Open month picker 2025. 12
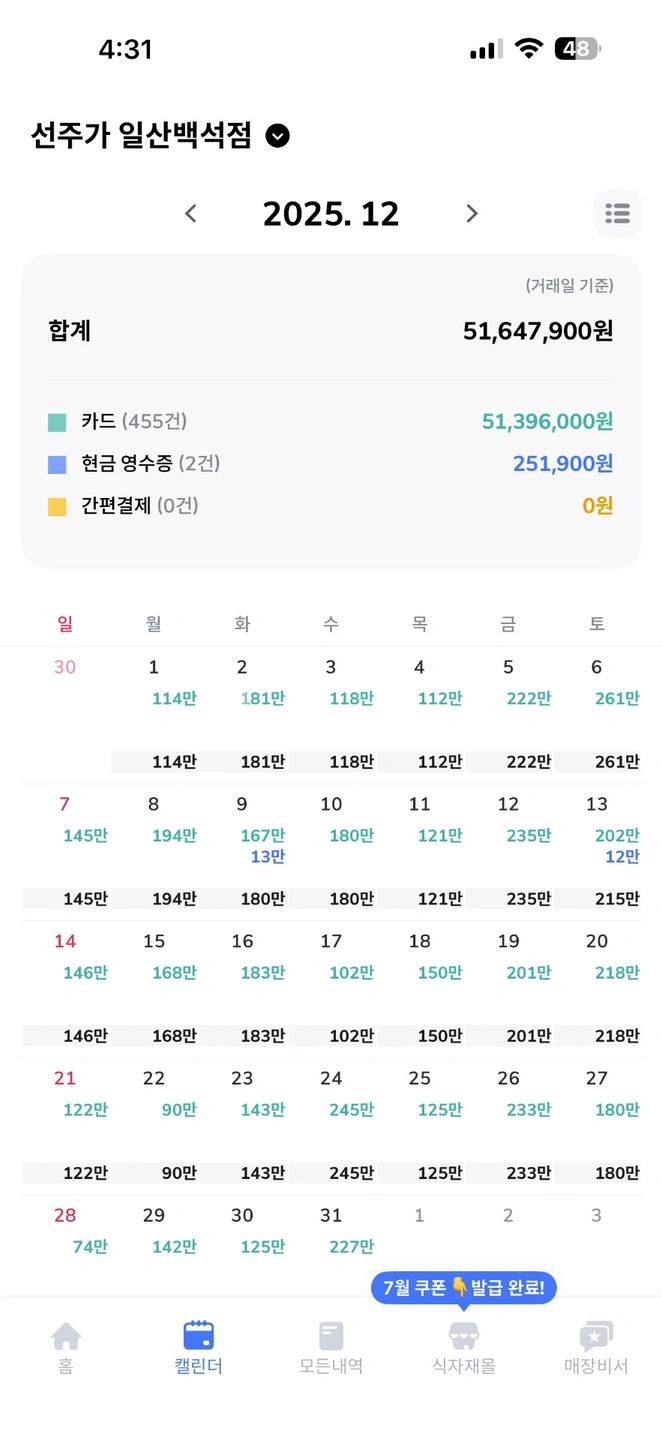This screenshot has width=662, height=1440. click(x=331, y=213)
